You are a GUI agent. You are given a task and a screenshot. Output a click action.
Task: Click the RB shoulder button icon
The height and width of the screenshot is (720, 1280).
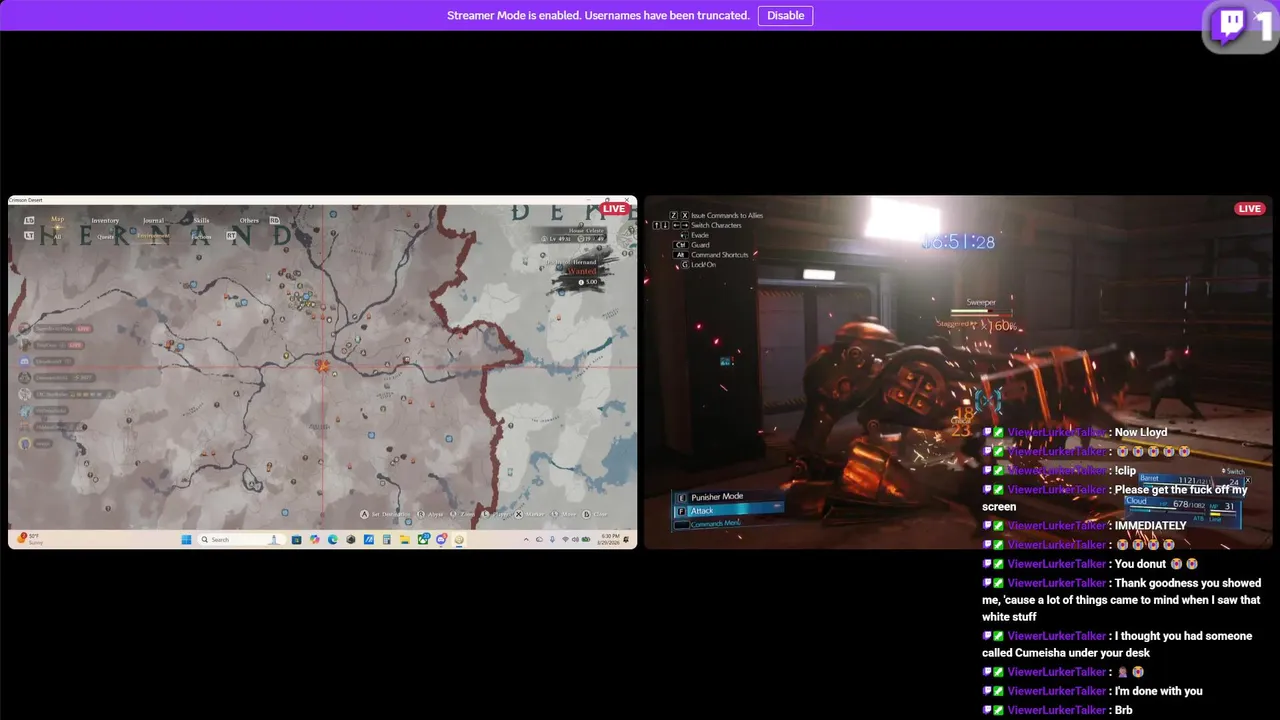pyautogui.click(x=274, y=220)
